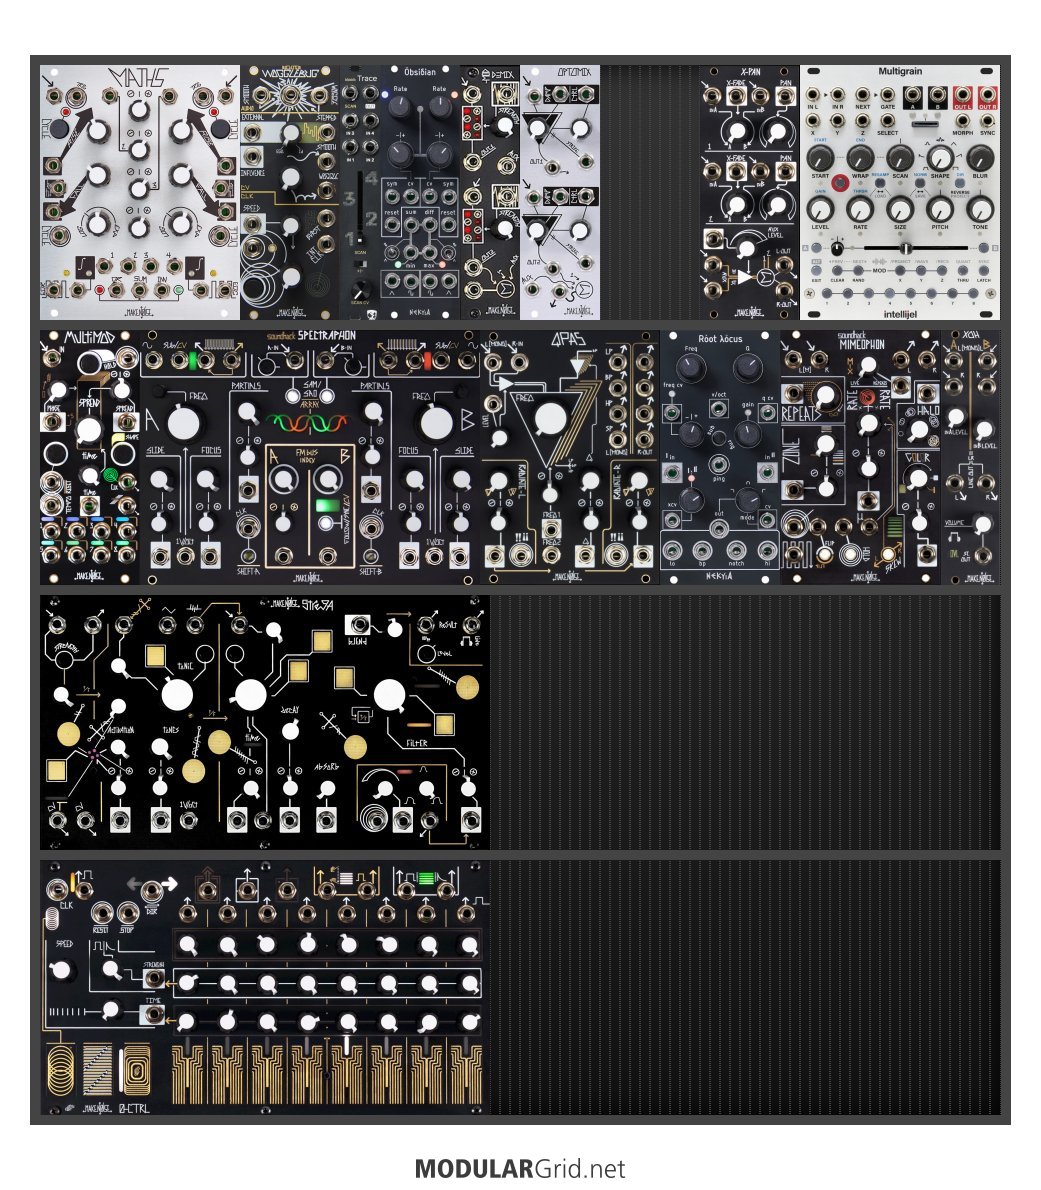Click the Multigrain CLEAR button
Screen dimensions: 1041x1190
[837, 271]
